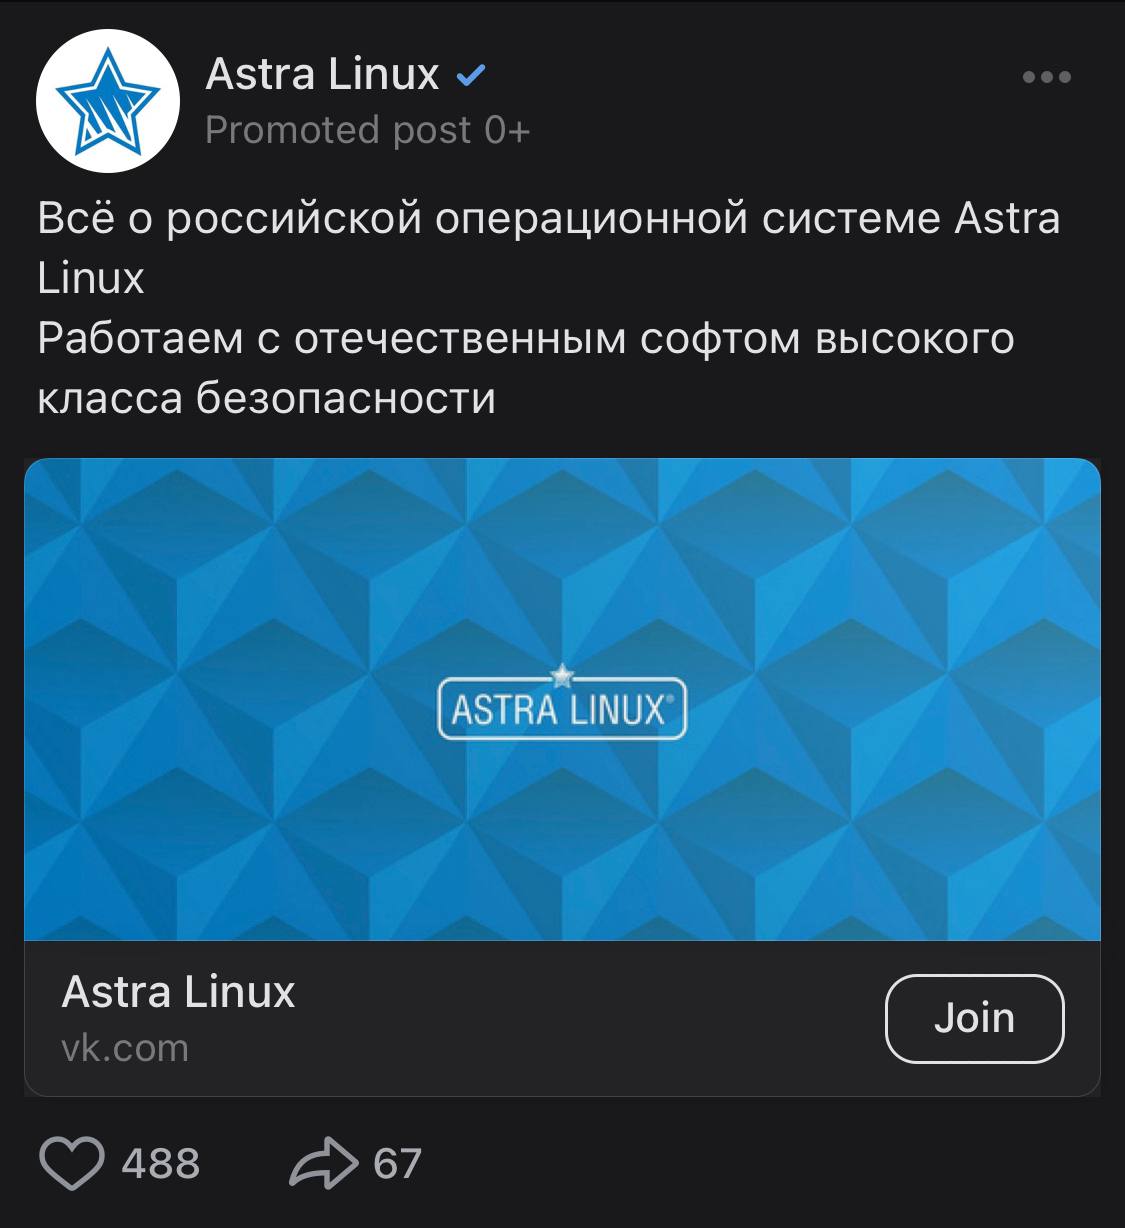This screenshot has width=1125, height=1228.
Task: Click the 0+ age rating mark
Action: coord(507,130)
